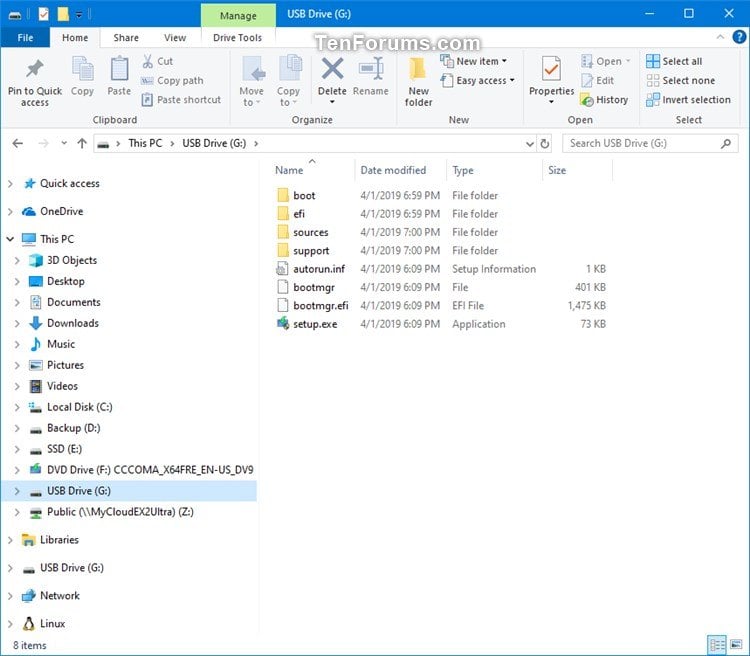Select Network in navigation pane

point(51,595)
